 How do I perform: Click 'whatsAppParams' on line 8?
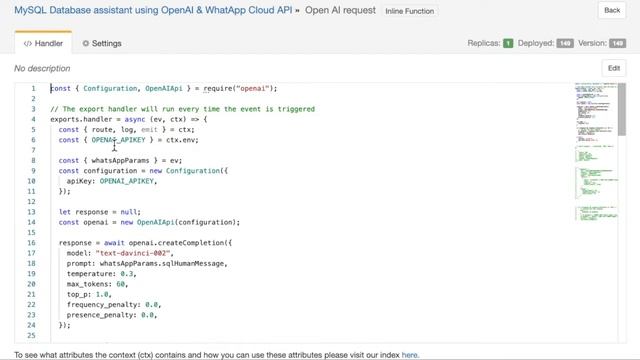coord(120,160)
